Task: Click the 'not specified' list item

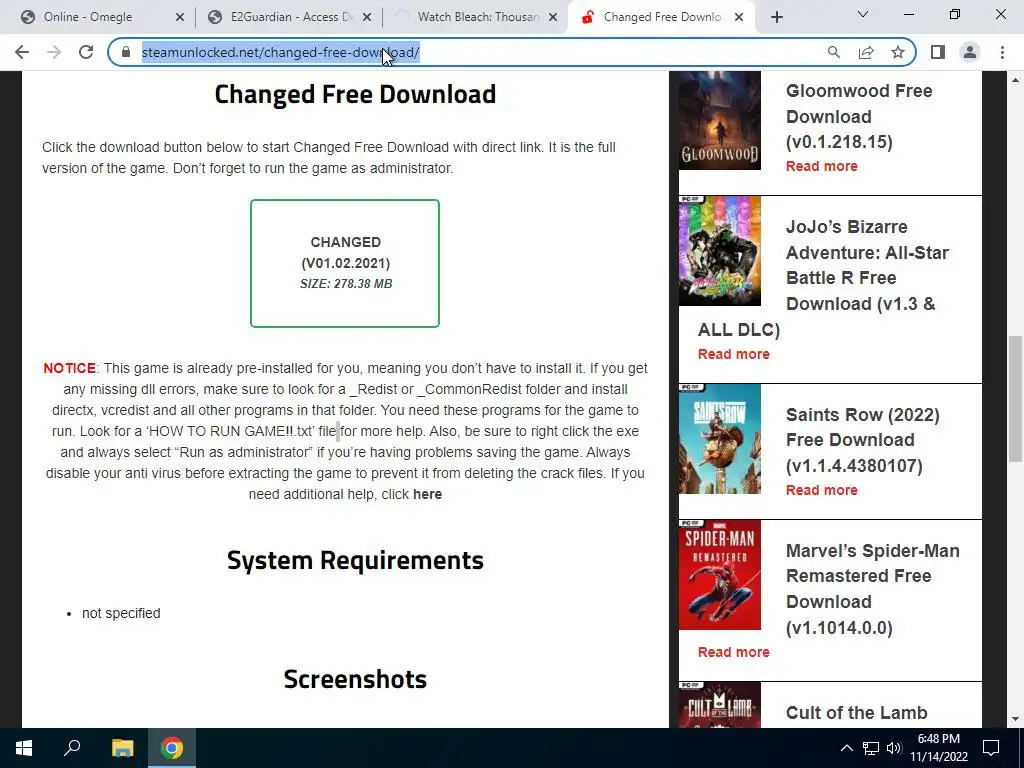Action: (x=121, y=613)
